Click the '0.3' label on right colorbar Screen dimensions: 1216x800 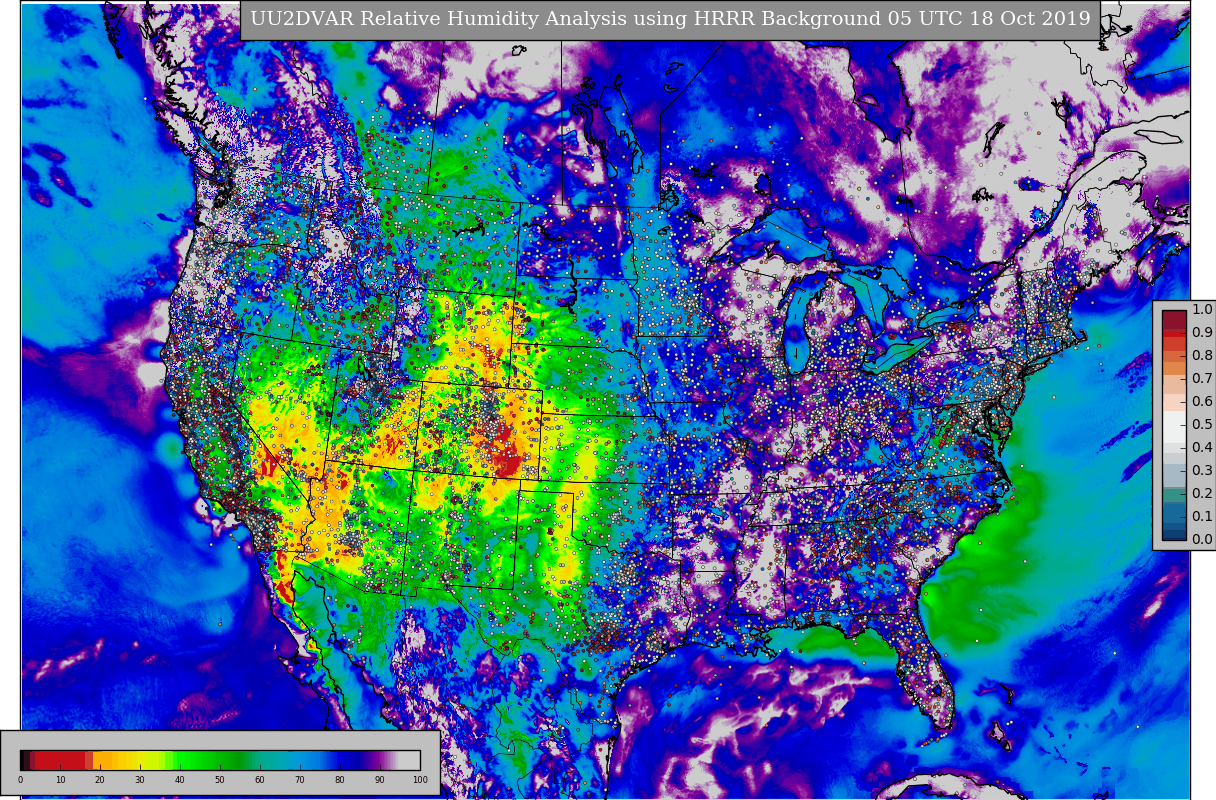click(x=1202, y=471)
